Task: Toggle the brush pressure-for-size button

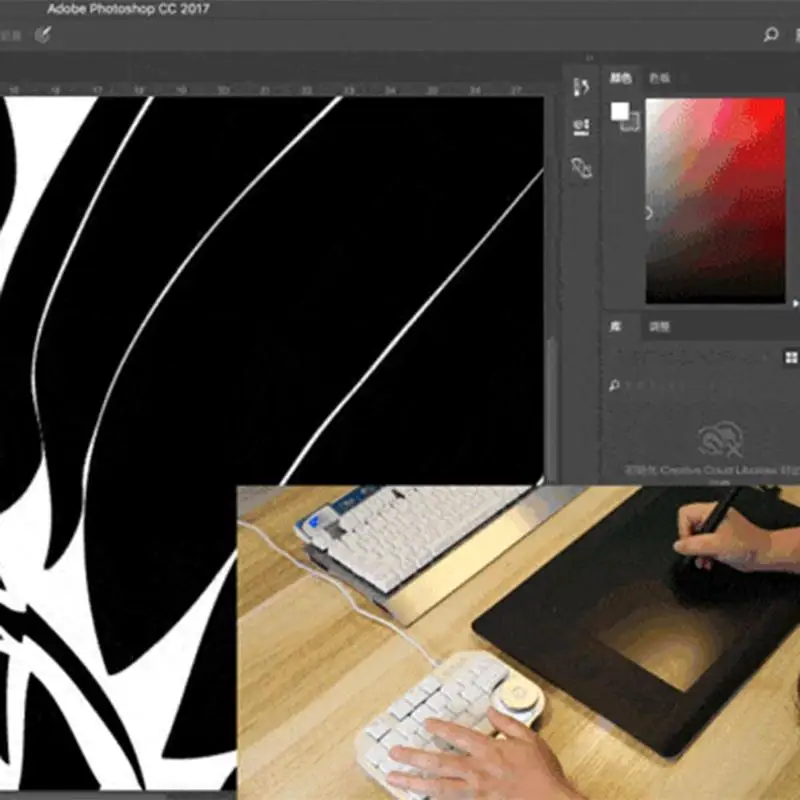Action: [x=43, y=35]
